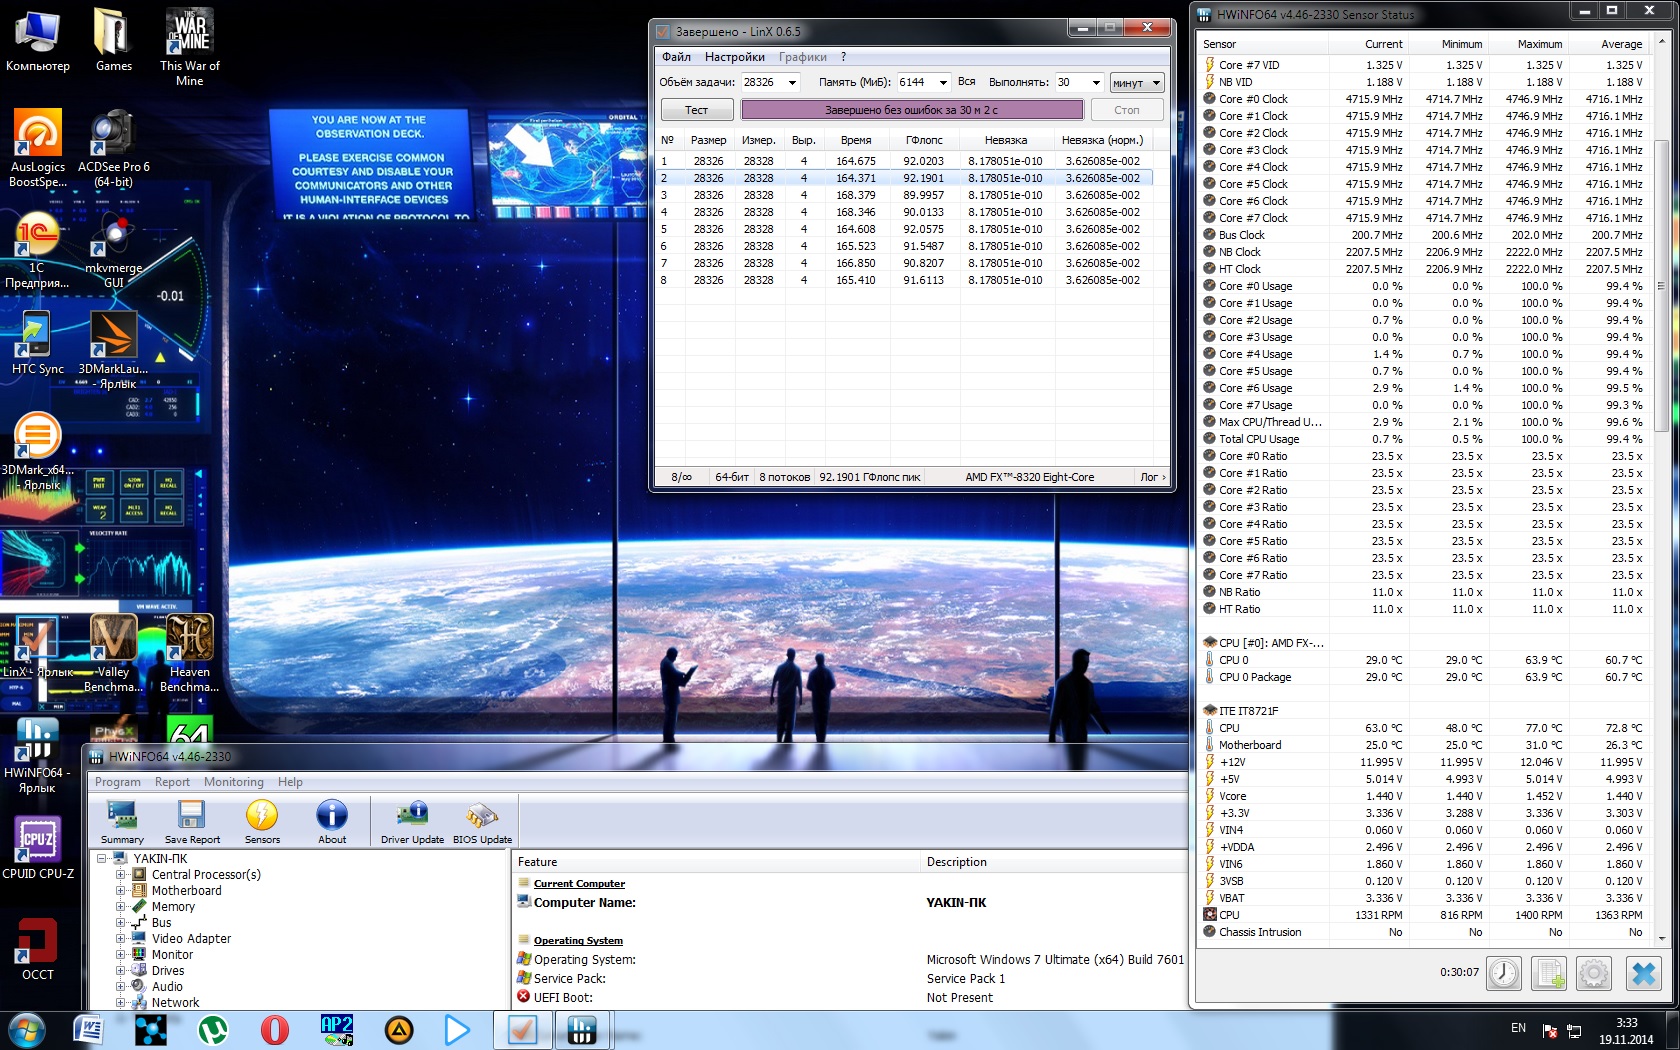Expand the Central Processor(s) tree node
1680x1050 pixels.
(x=121, y=875)
